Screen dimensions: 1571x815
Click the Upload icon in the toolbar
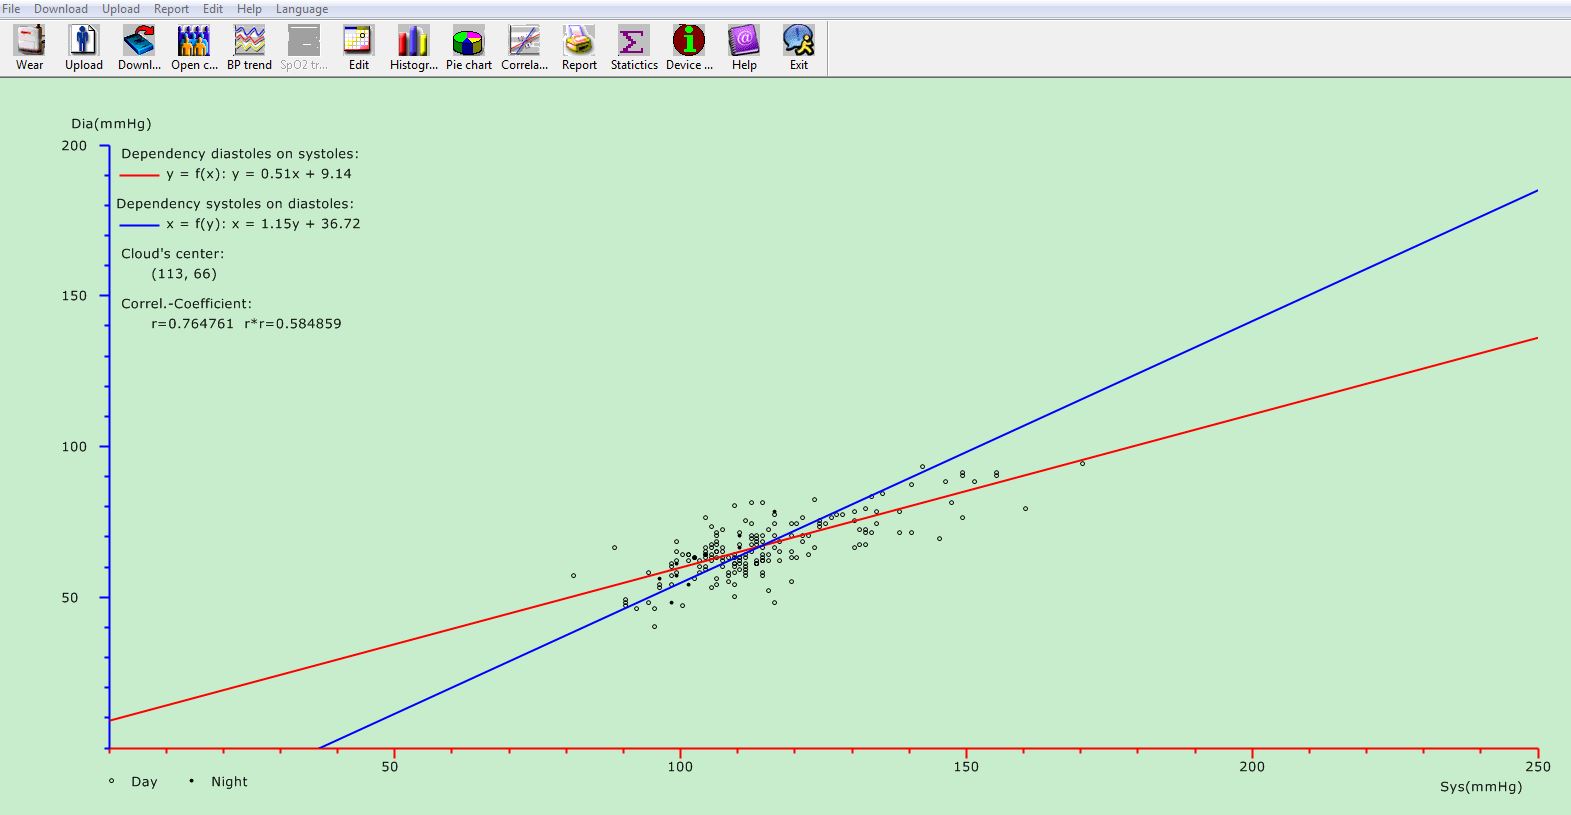(x=84, y=42)
